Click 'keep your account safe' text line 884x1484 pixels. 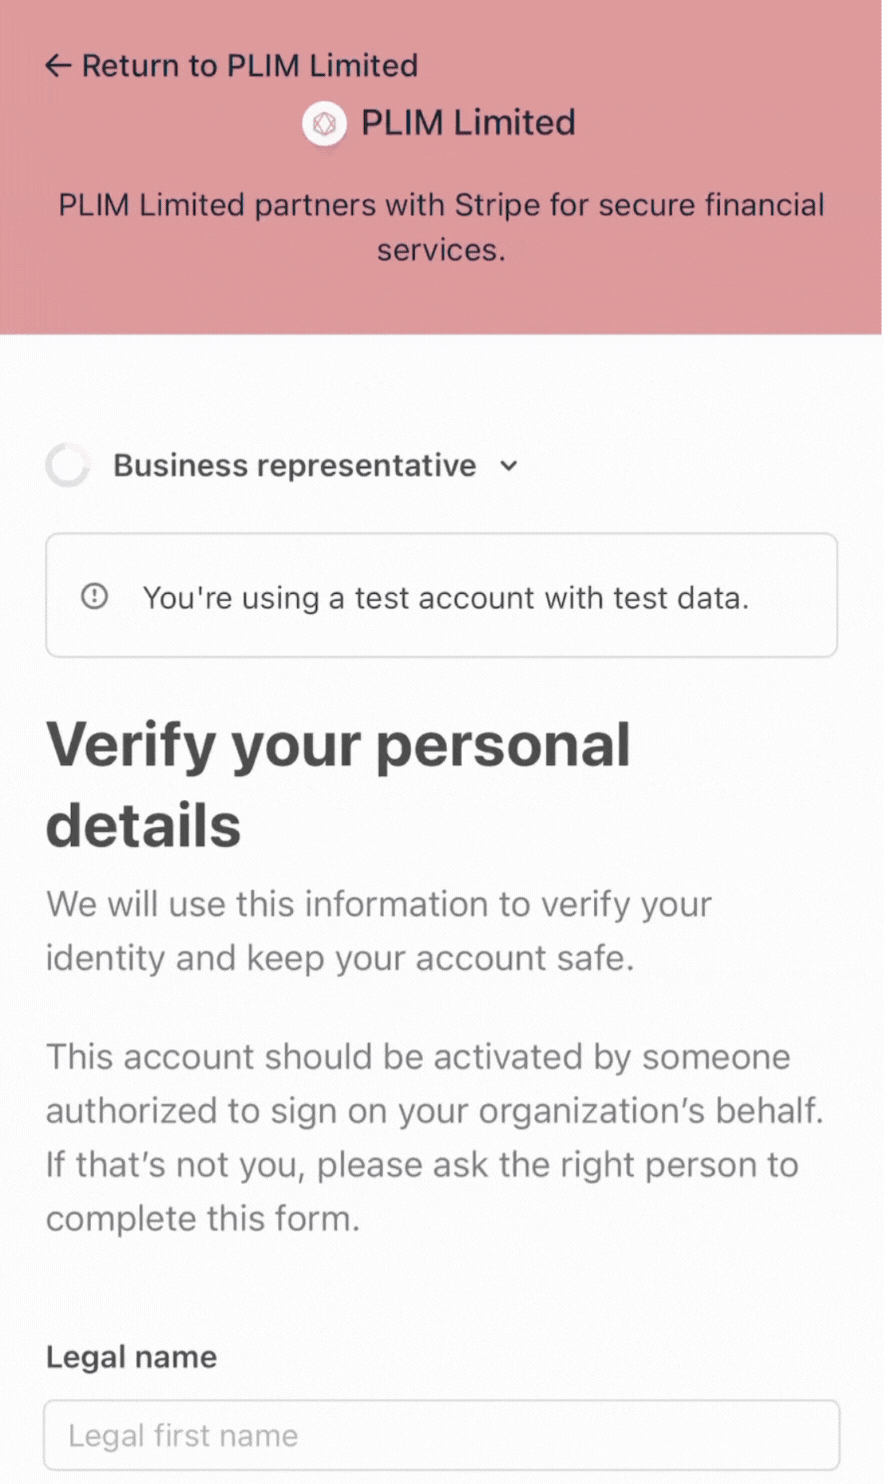pos(340,958)
